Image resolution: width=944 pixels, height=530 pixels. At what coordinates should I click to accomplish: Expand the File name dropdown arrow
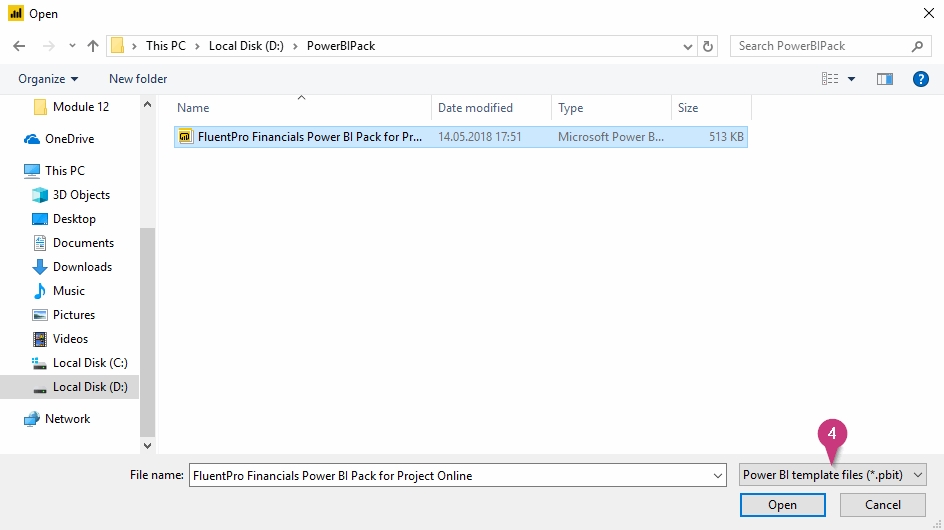(718, 475)
